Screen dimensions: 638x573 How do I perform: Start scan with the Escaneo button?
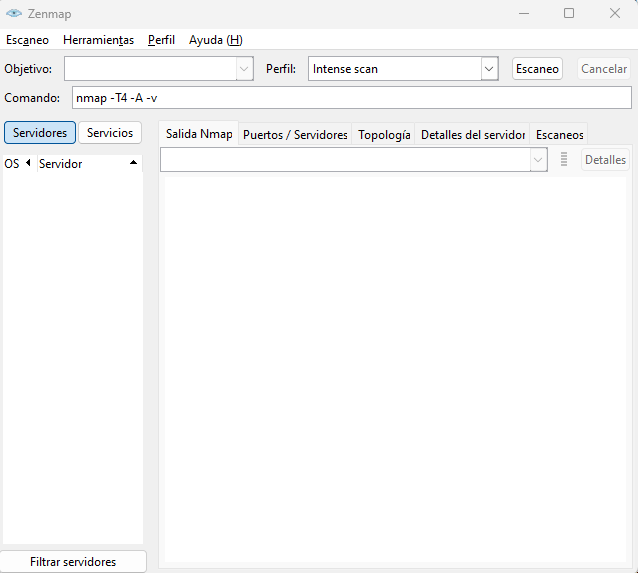537,69
